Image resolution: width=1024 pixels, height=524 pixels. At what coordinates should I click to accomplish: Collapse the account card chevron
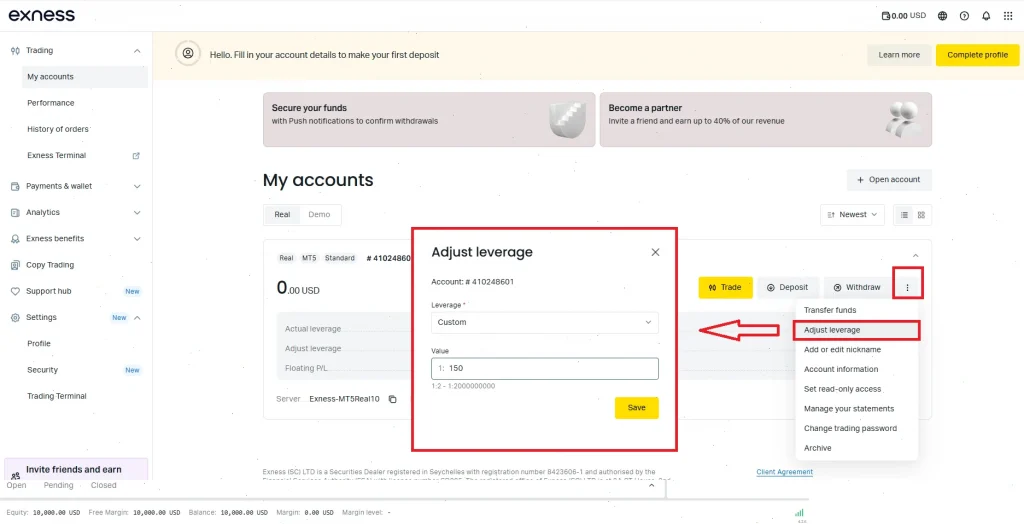tap(916, 257)
